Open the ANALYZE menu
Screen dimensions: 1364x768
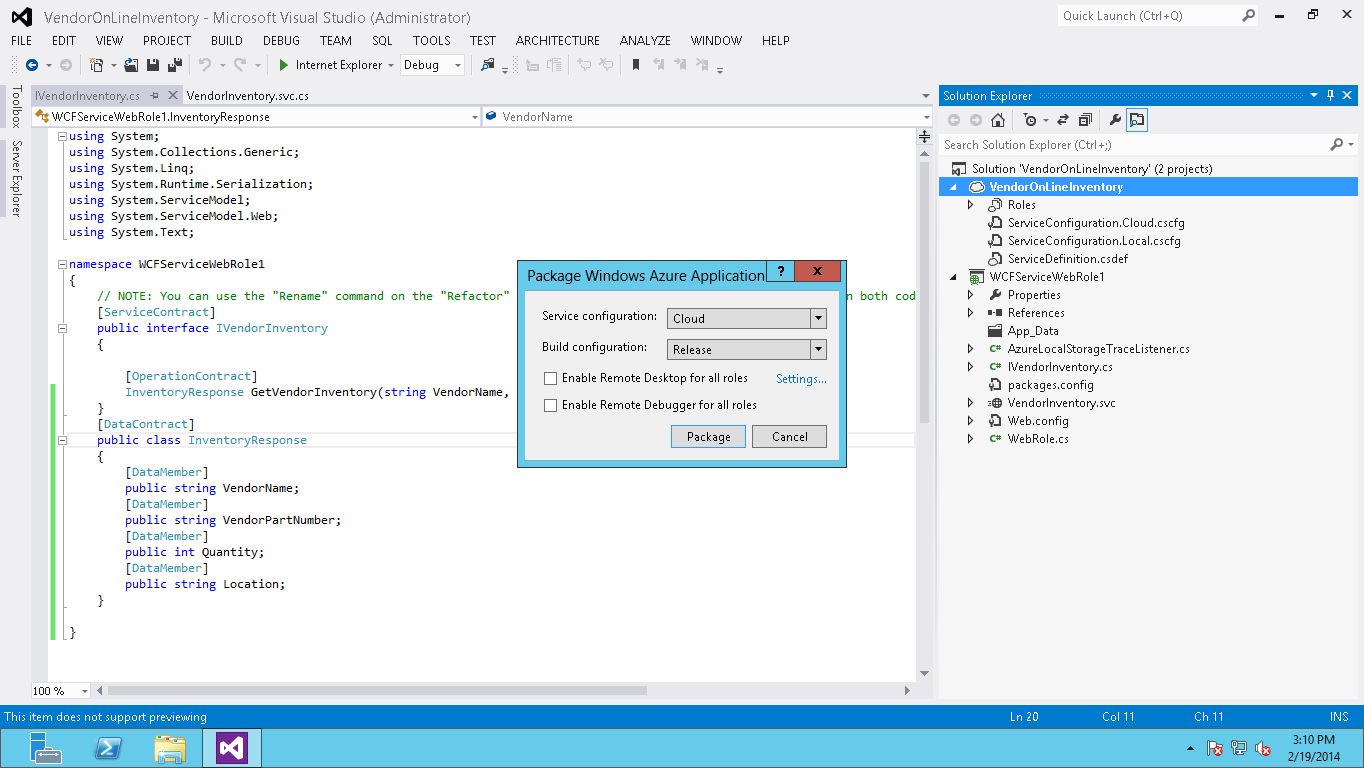pos(645,41)
